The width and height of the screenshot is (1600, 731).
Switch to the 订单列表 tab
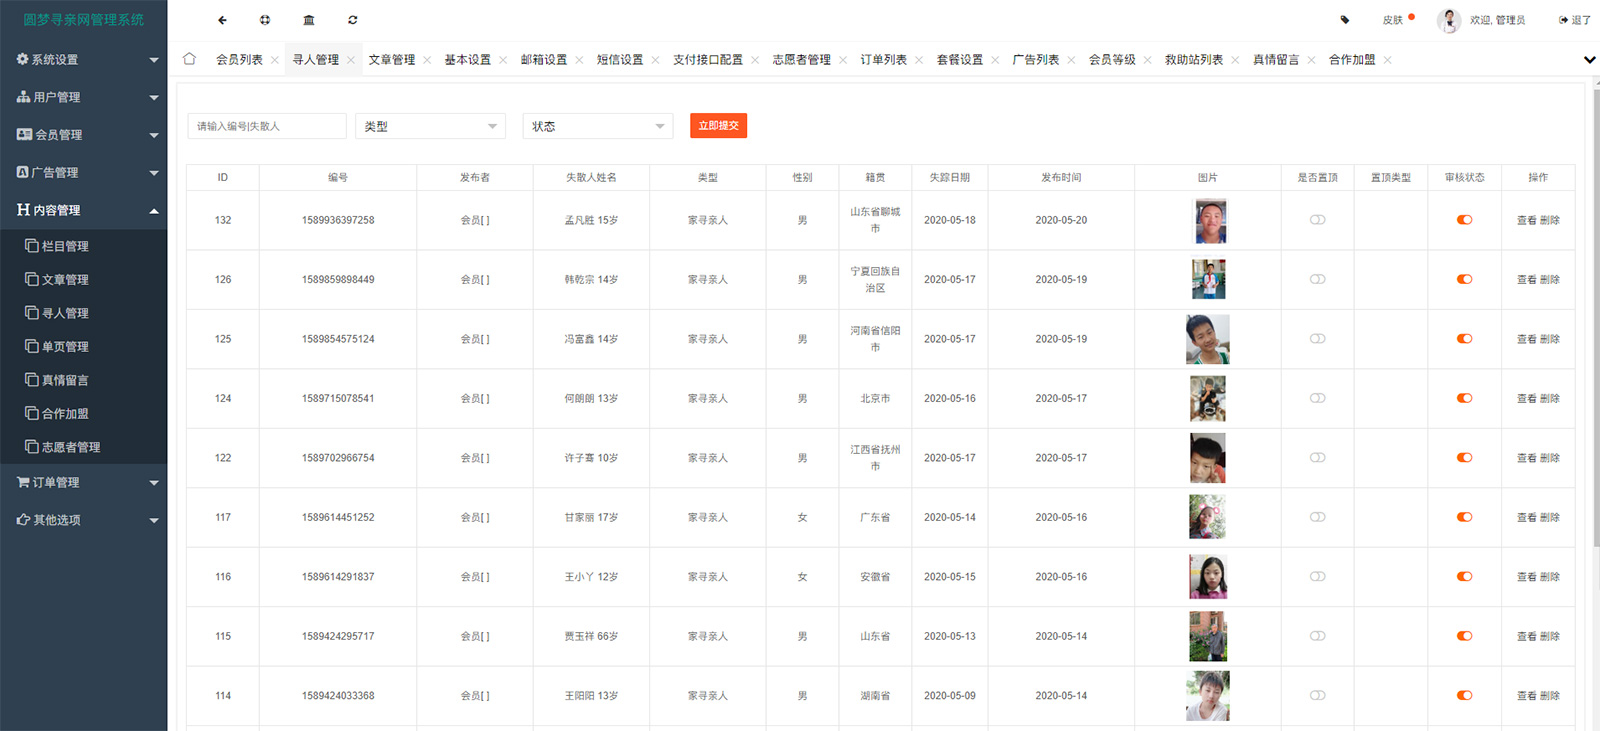click(x=883, y=60)
